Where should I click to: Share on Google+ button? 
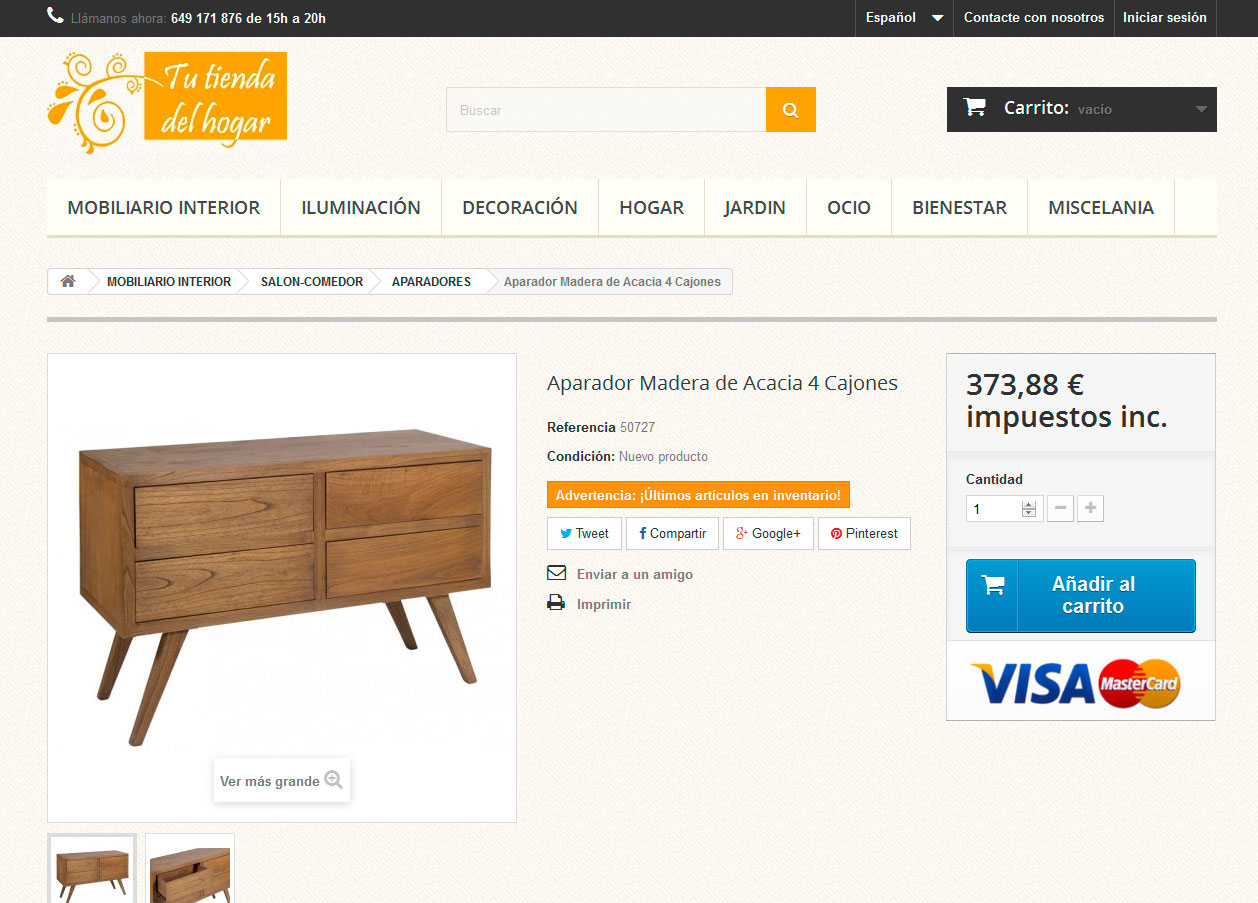coord(768,533)
